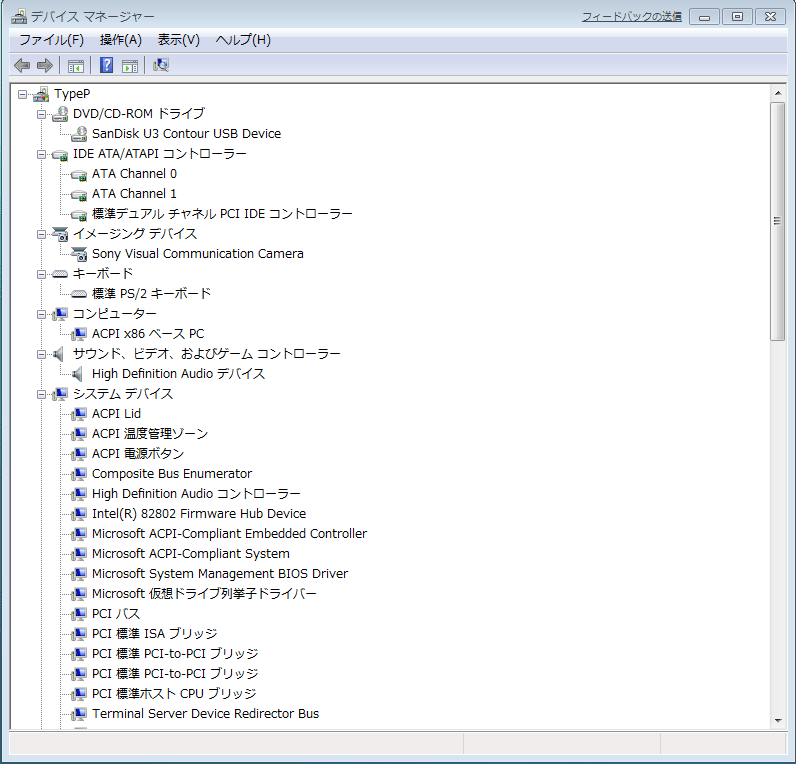Click the TypeP computer root icon
This screenshot has height=764, width=796.
(41, 94)
